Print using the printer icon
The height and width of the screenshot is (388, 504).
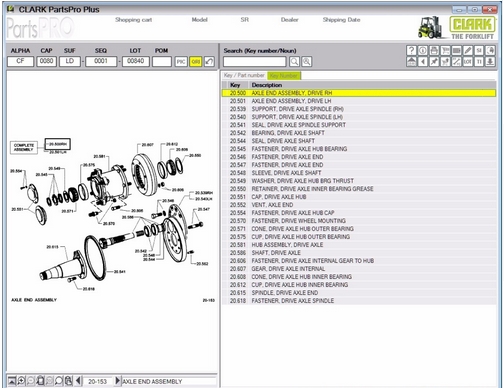[434, 51]
